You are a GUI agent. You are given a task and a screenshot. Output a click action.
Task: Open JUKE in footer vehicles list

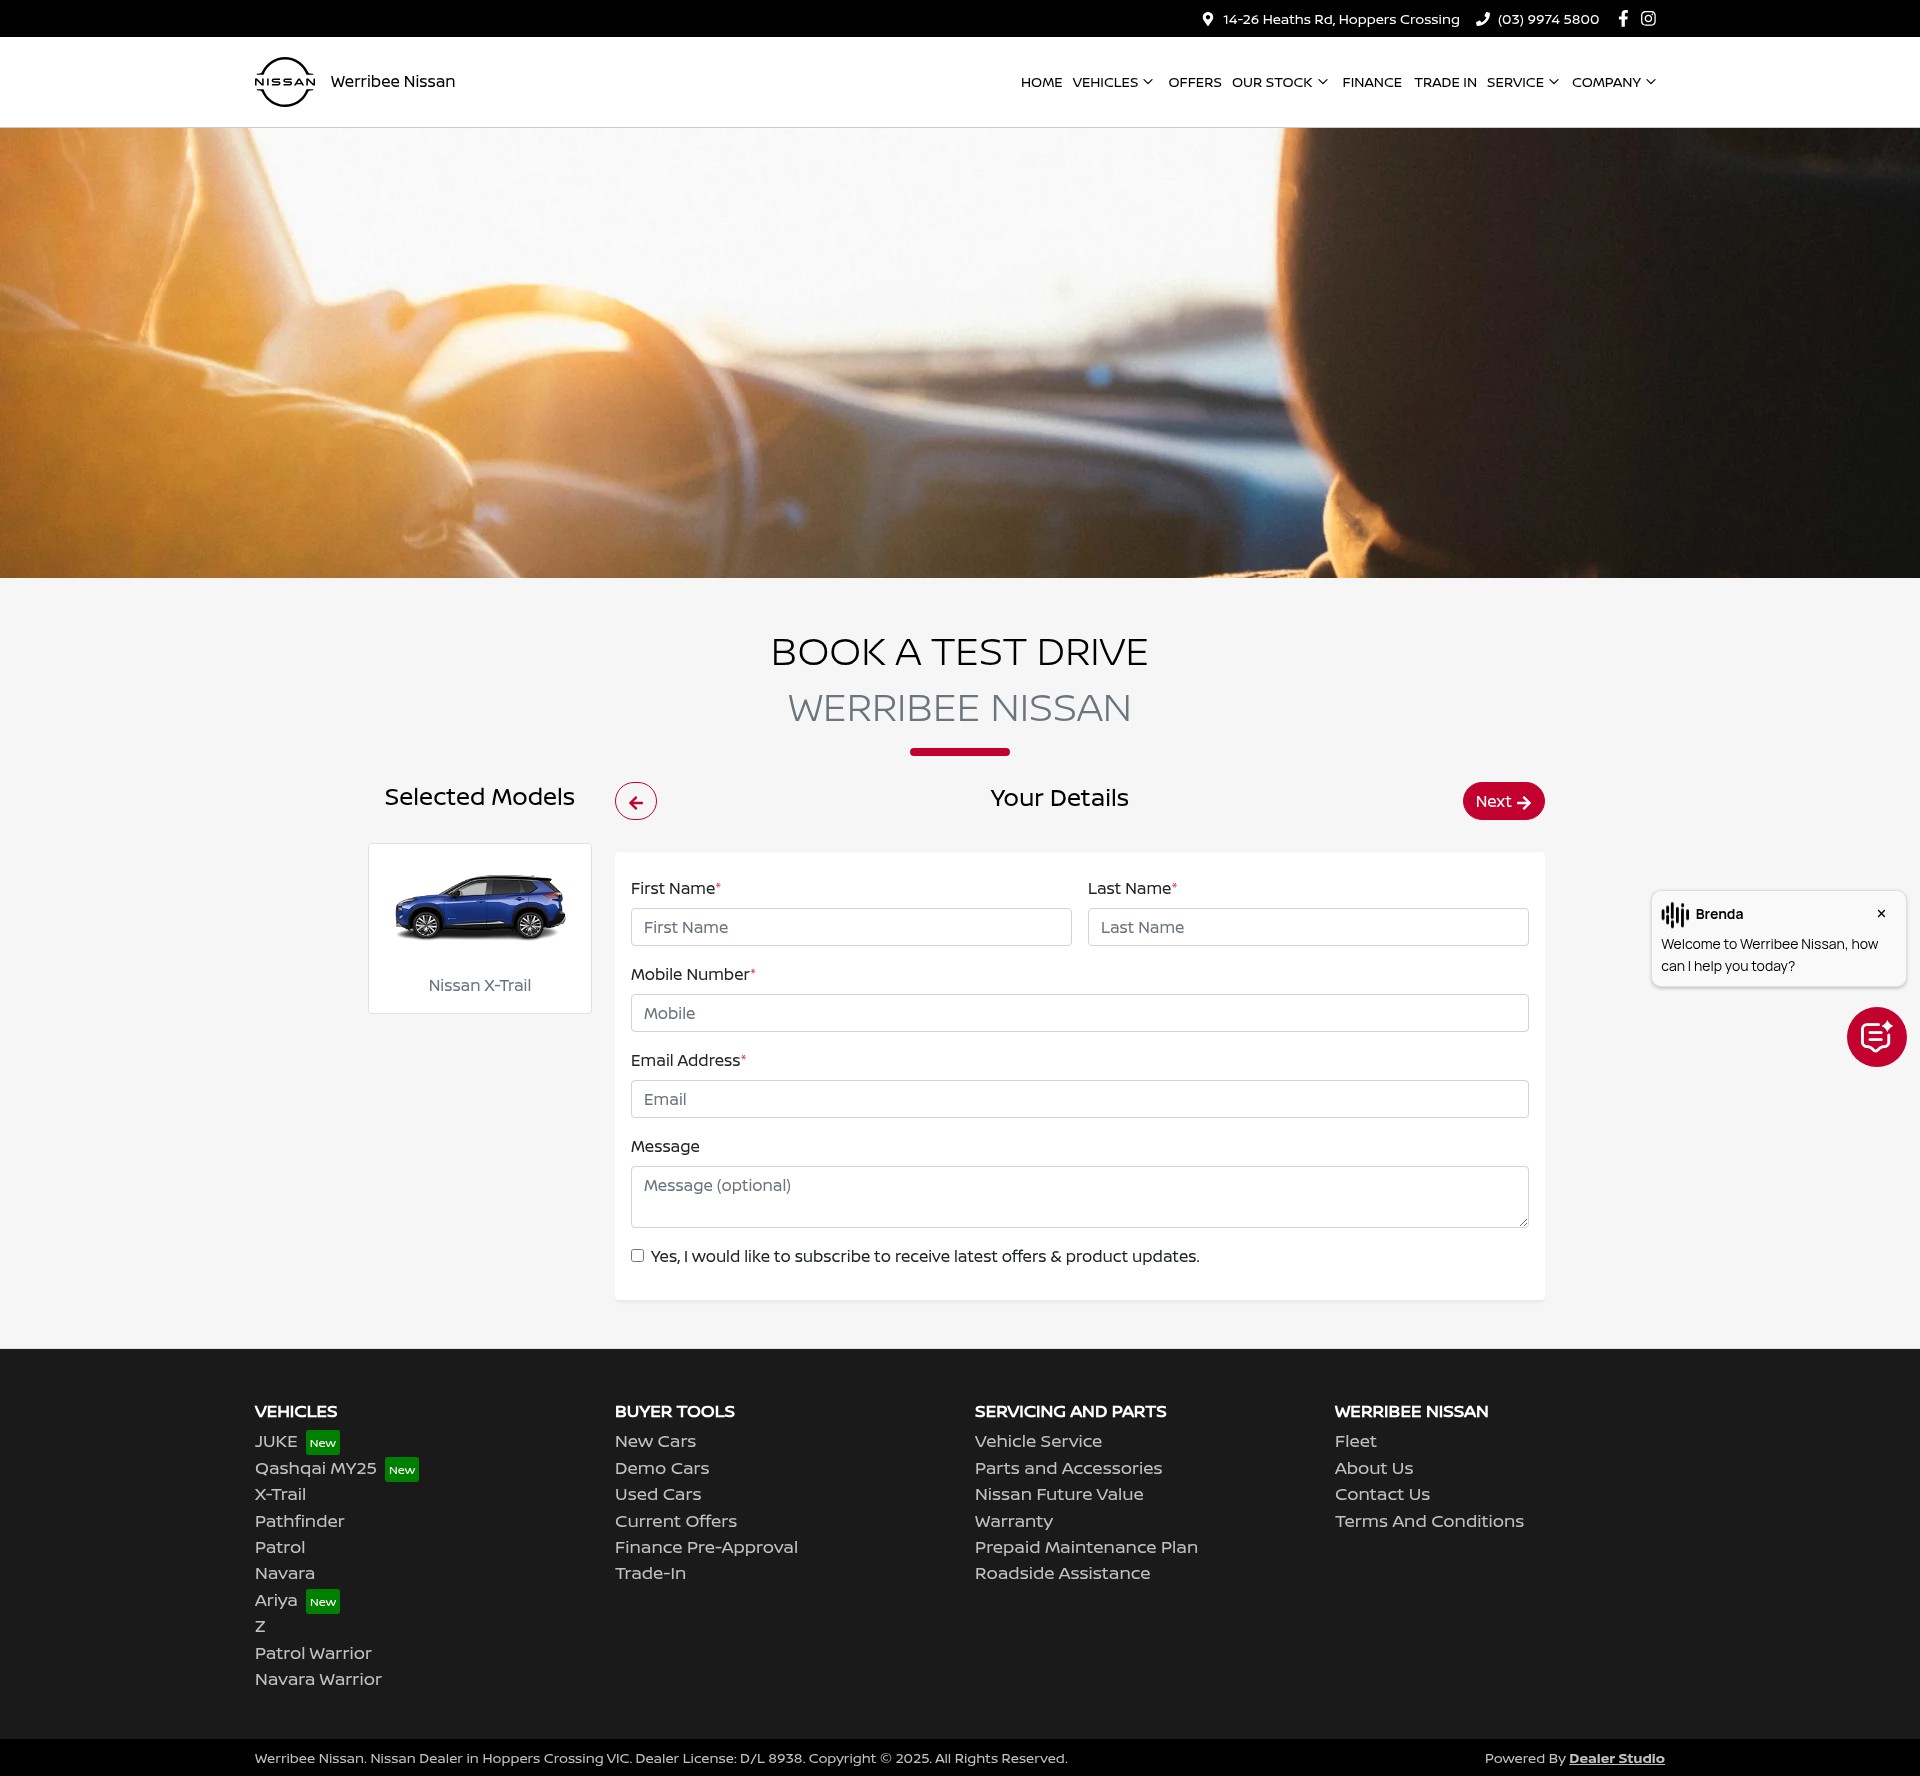(276, 1441)
